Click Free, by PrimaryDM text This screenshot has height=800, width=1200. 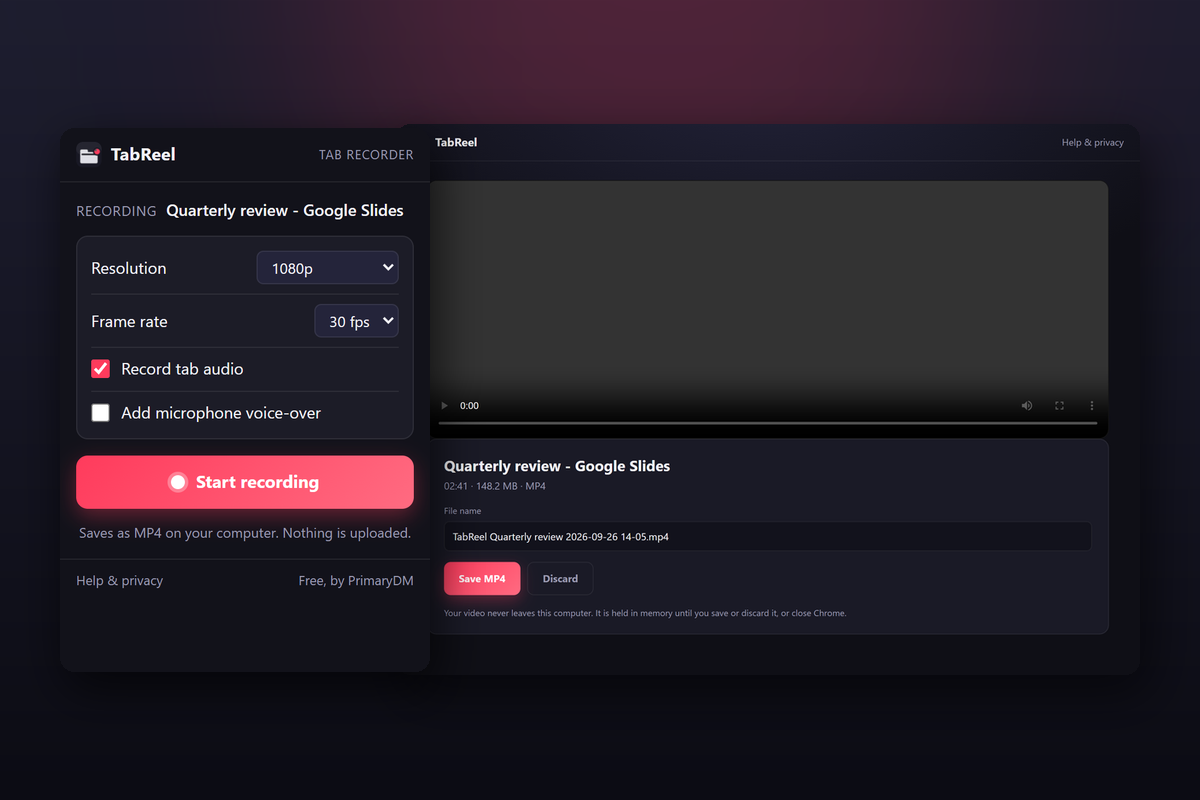356,581
